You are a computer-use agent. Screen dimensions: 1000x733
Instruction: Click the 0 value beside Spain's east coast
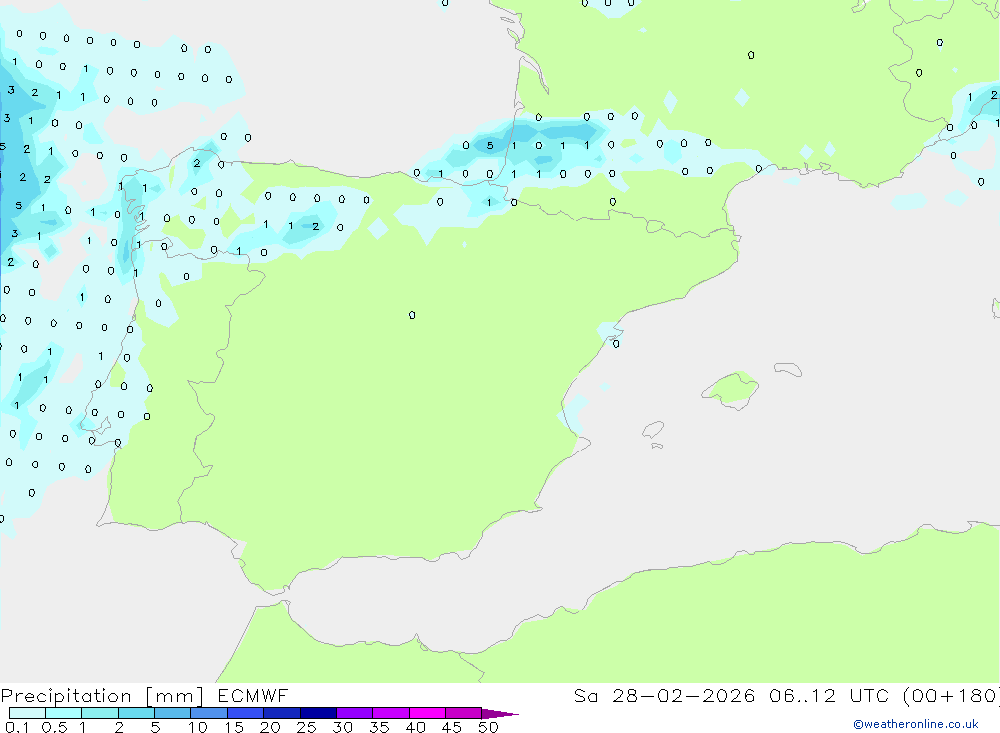615,344
